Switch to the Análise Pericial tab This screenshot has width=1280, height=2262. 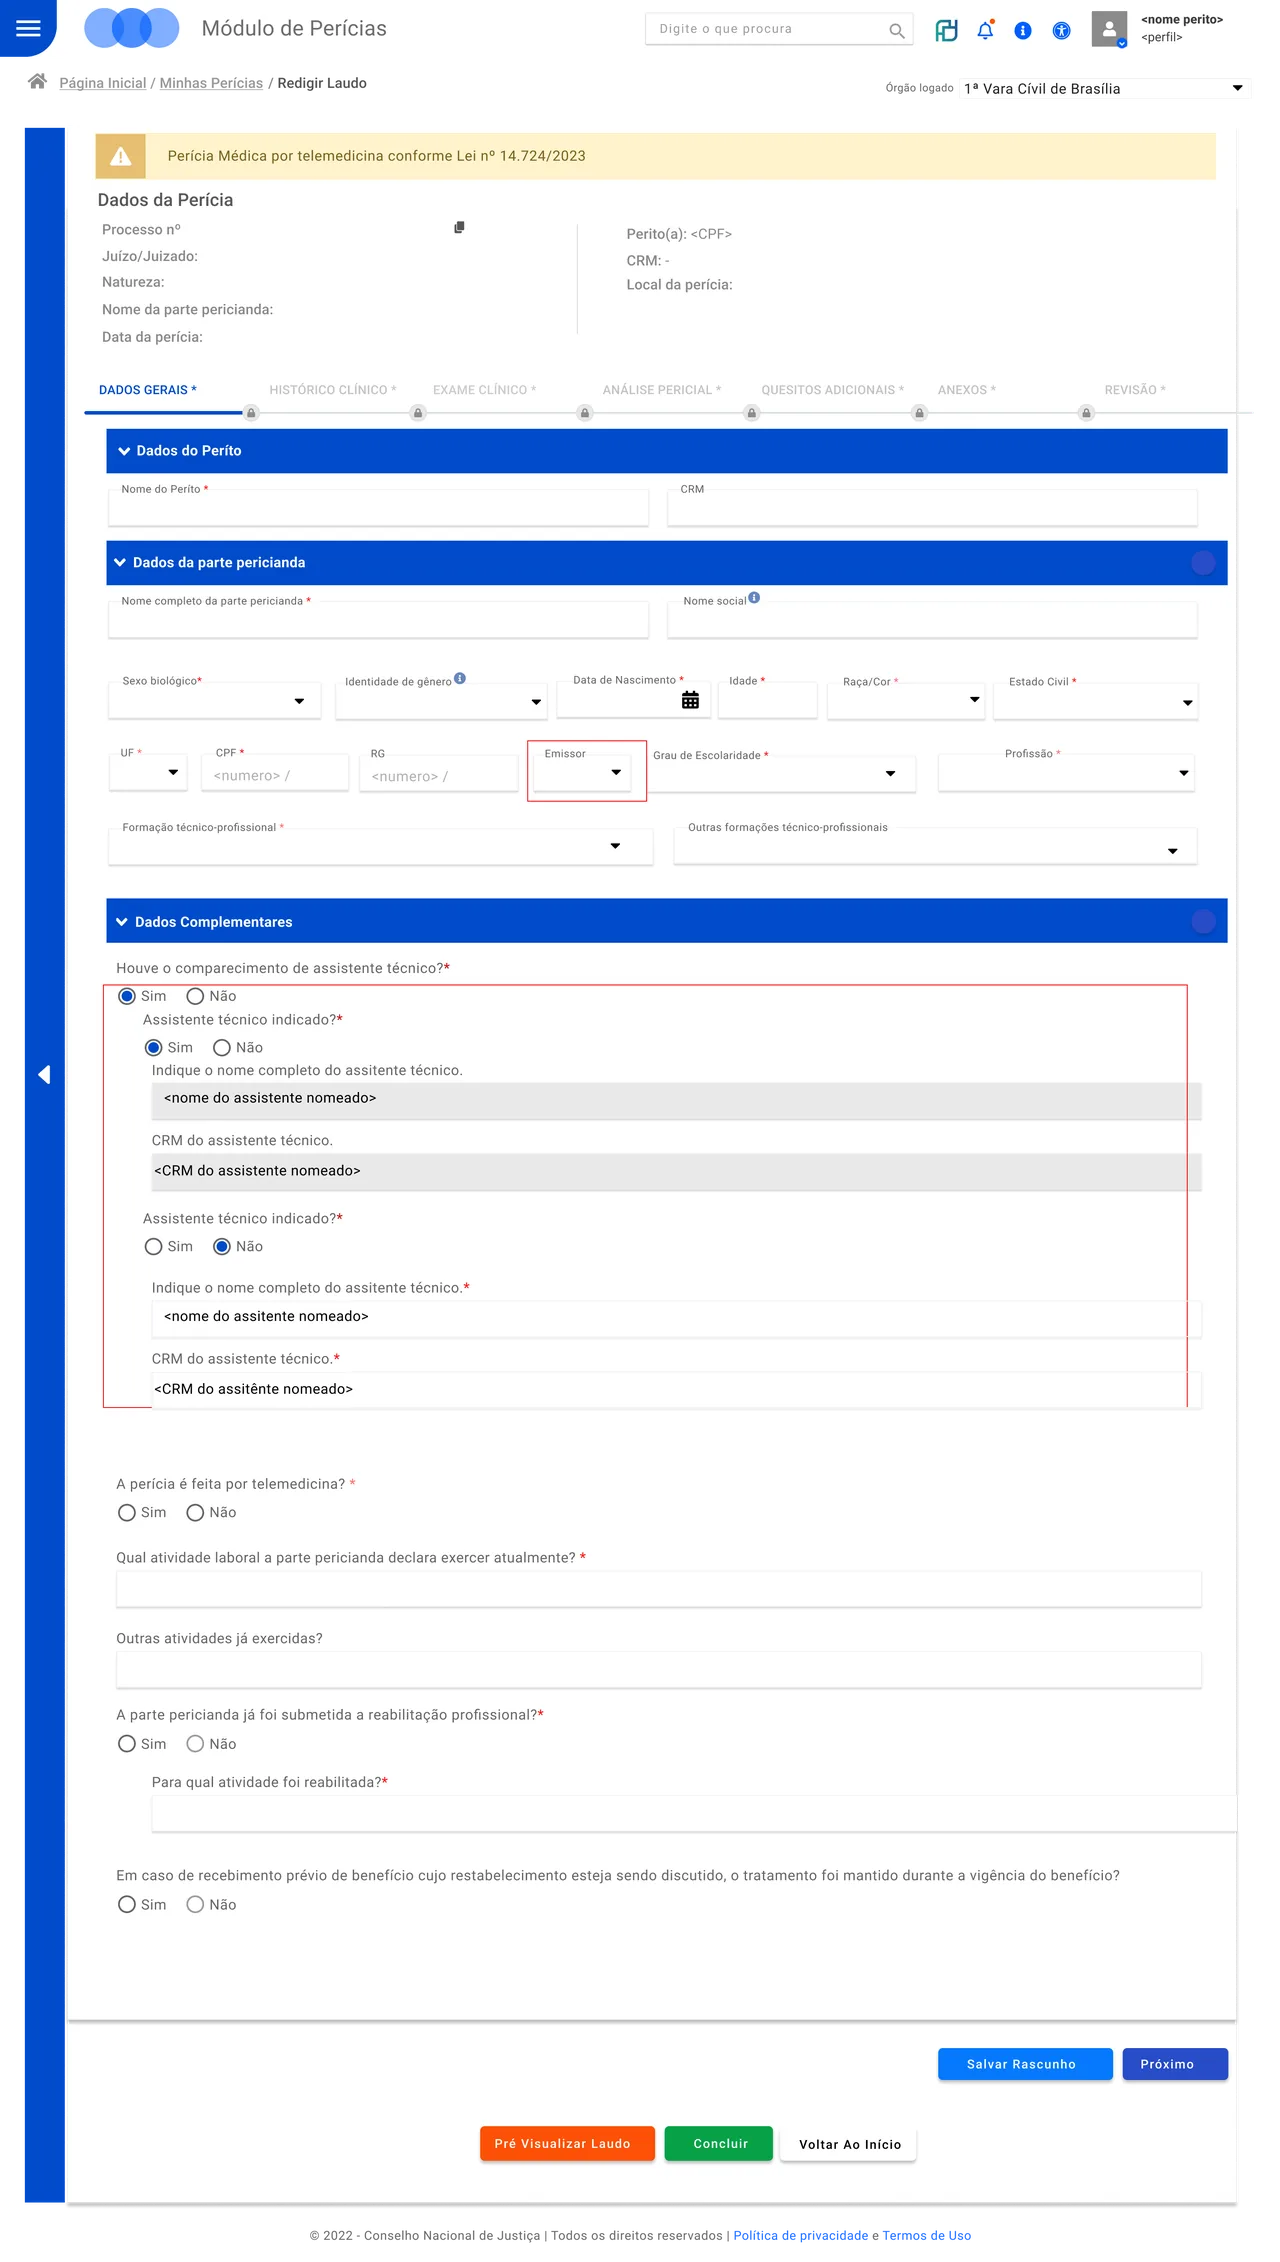point(662,390)
